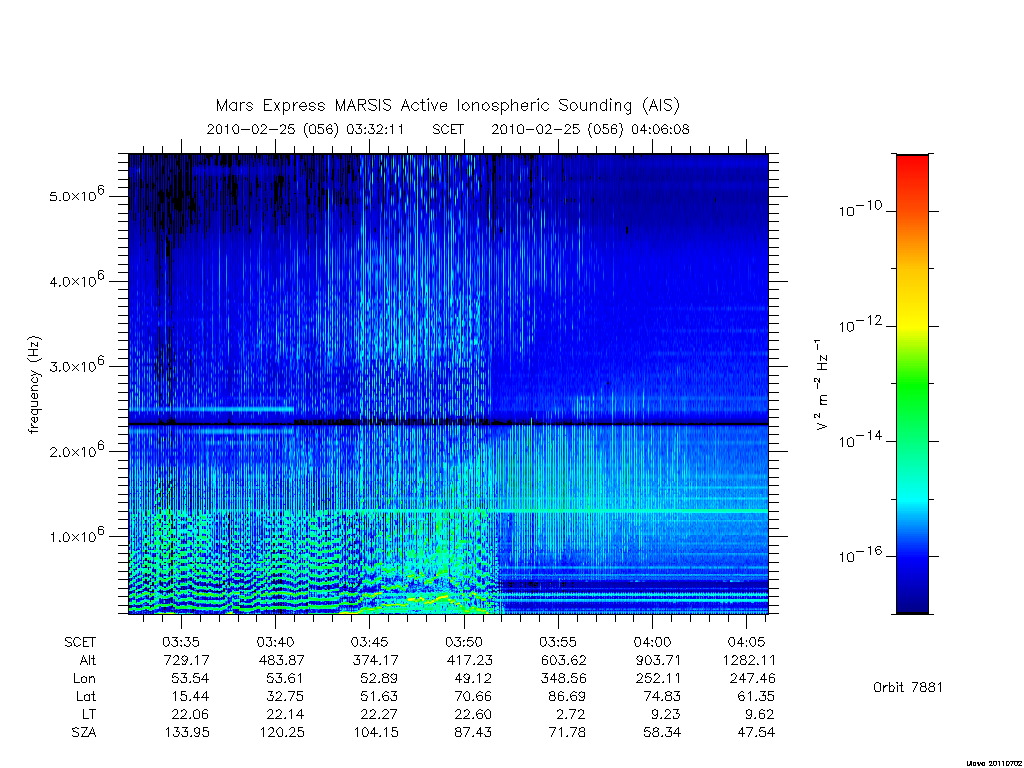Viewport: 1024px width, 768px height.
Task: Click local time value '2.72'
Action: click(571, 714)
